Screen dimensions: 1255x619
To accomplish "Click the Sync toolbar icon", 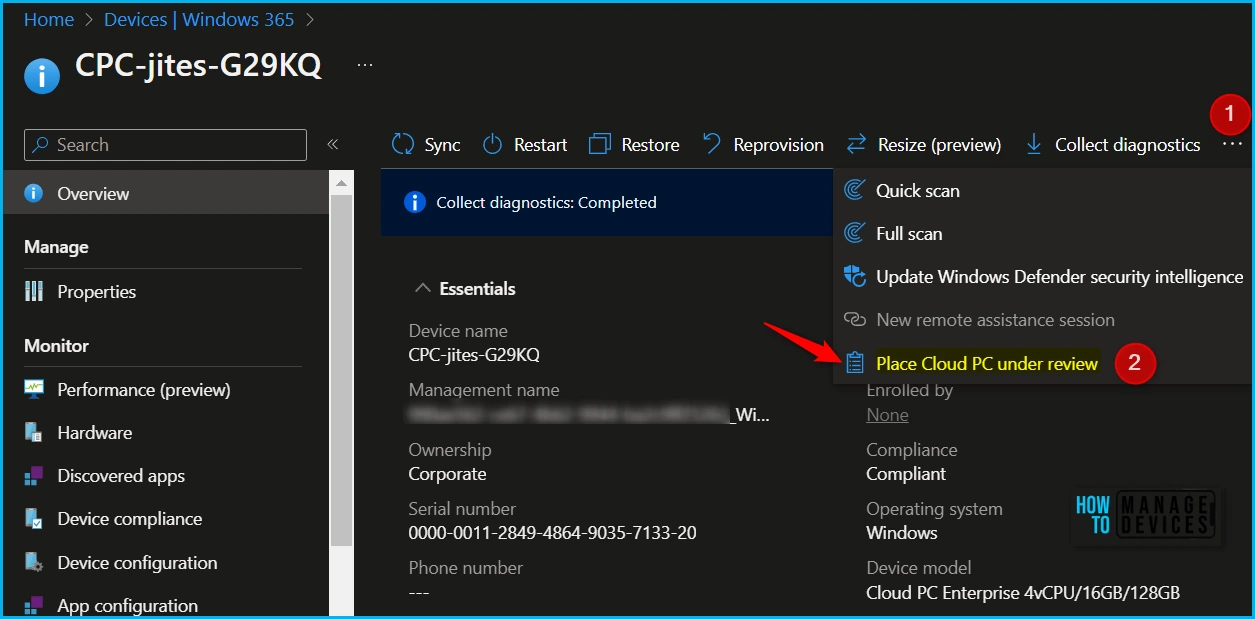I will click(x=403, y=145).
